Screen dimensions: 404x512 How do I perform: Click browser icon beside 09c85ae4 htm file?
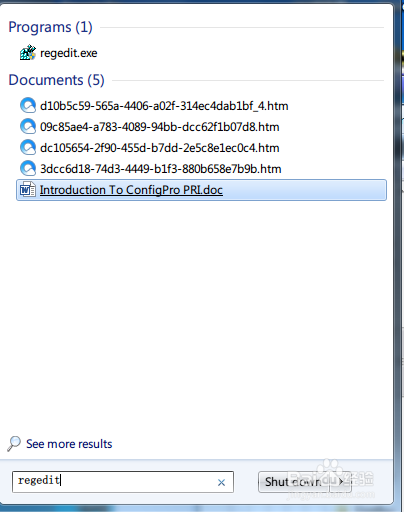click(x=28, y=127)
